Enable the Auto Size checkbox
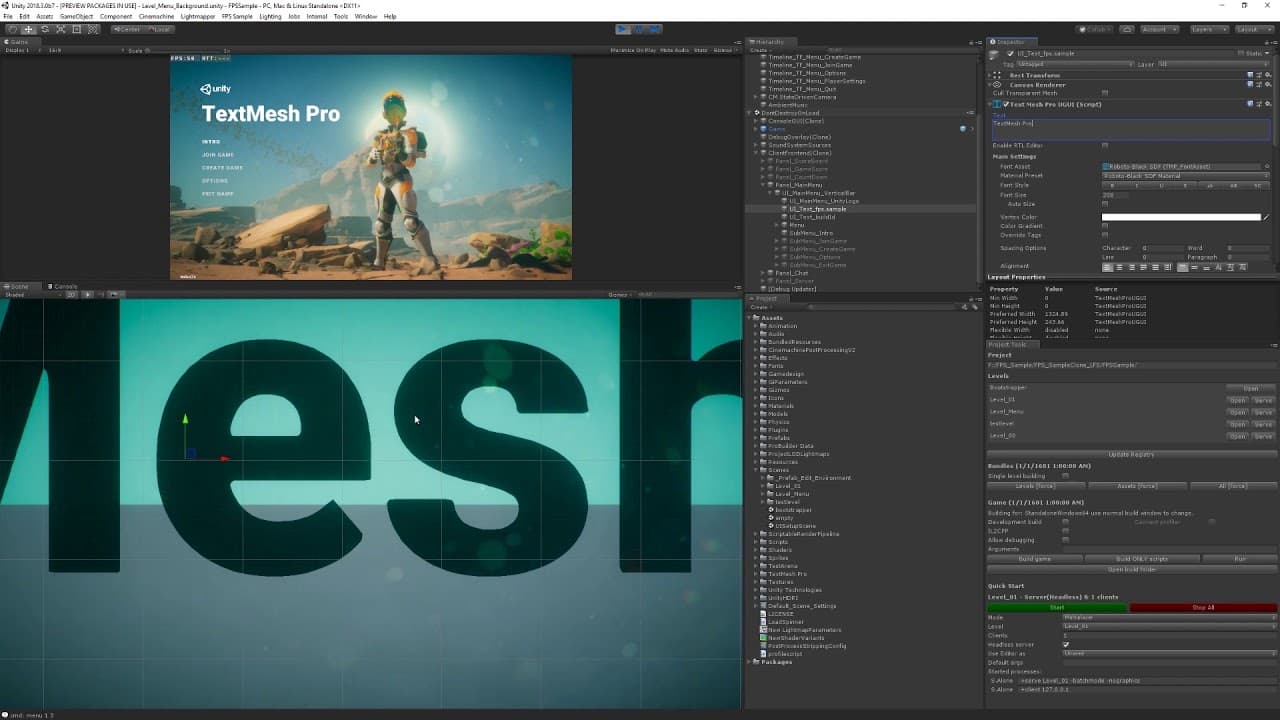The height and width of the screenshot is (720, 1280). pyautogui.click(x=1105, y=204)
